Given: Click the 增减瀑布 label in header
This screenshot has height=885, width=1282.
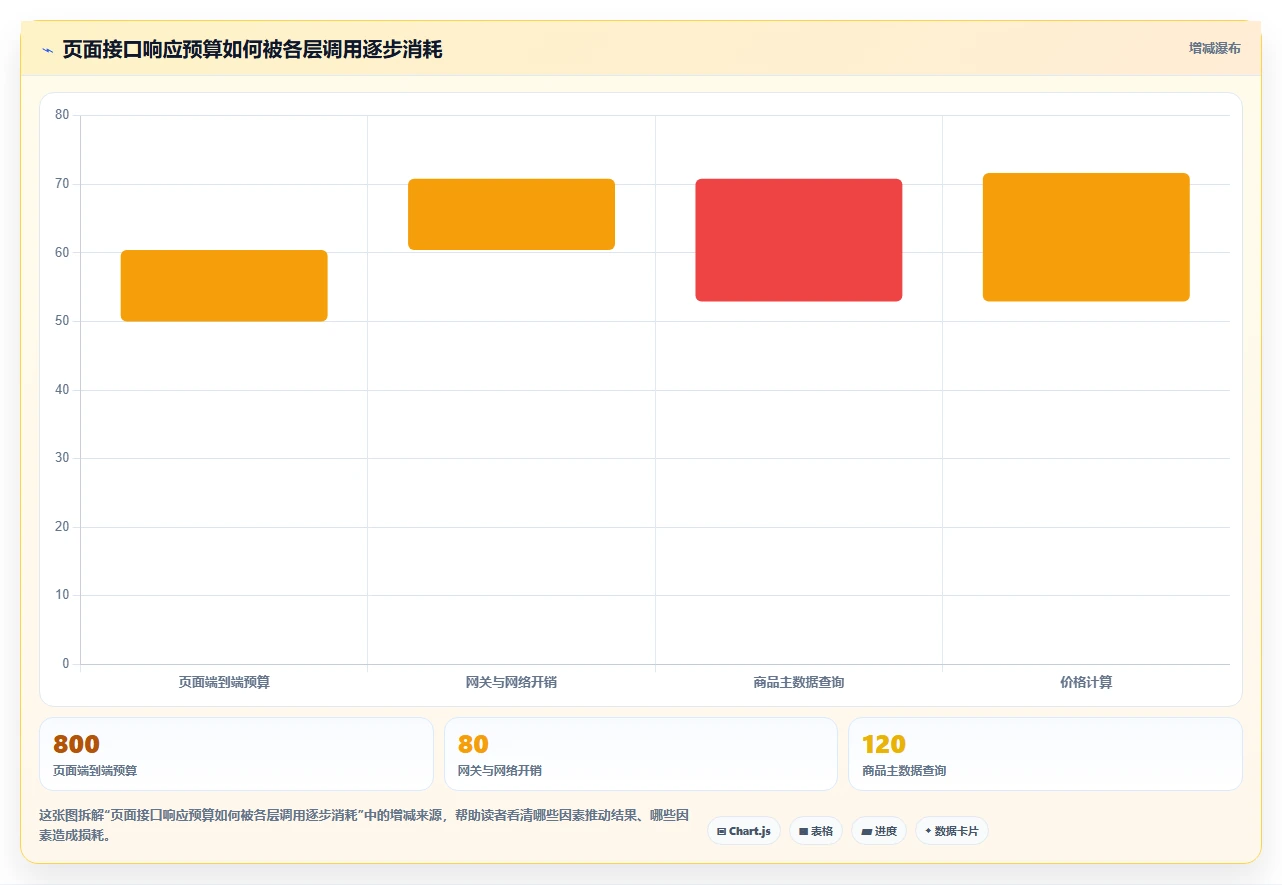Looking at the screenshot, I should coord(1215,48).
